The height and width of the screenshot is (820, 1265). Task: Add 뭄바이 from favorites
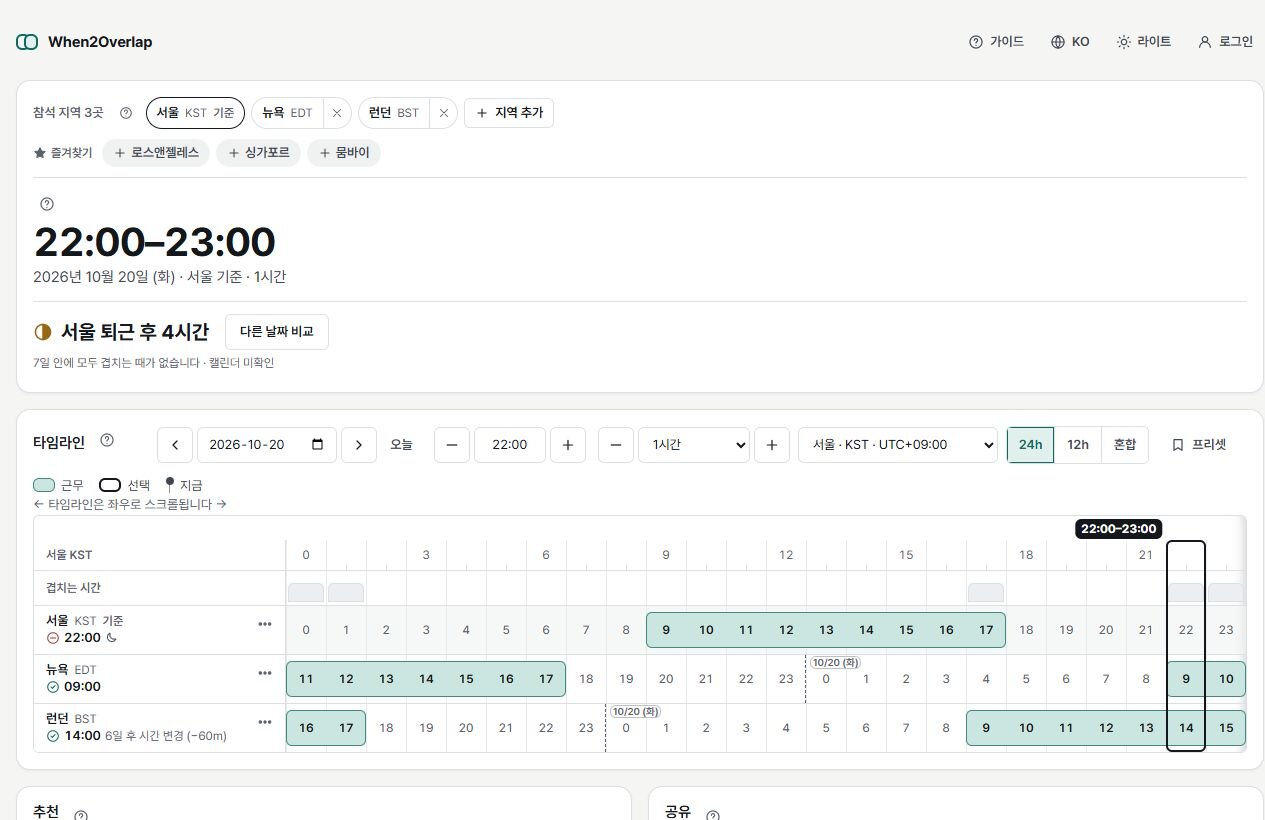(344, 153)
